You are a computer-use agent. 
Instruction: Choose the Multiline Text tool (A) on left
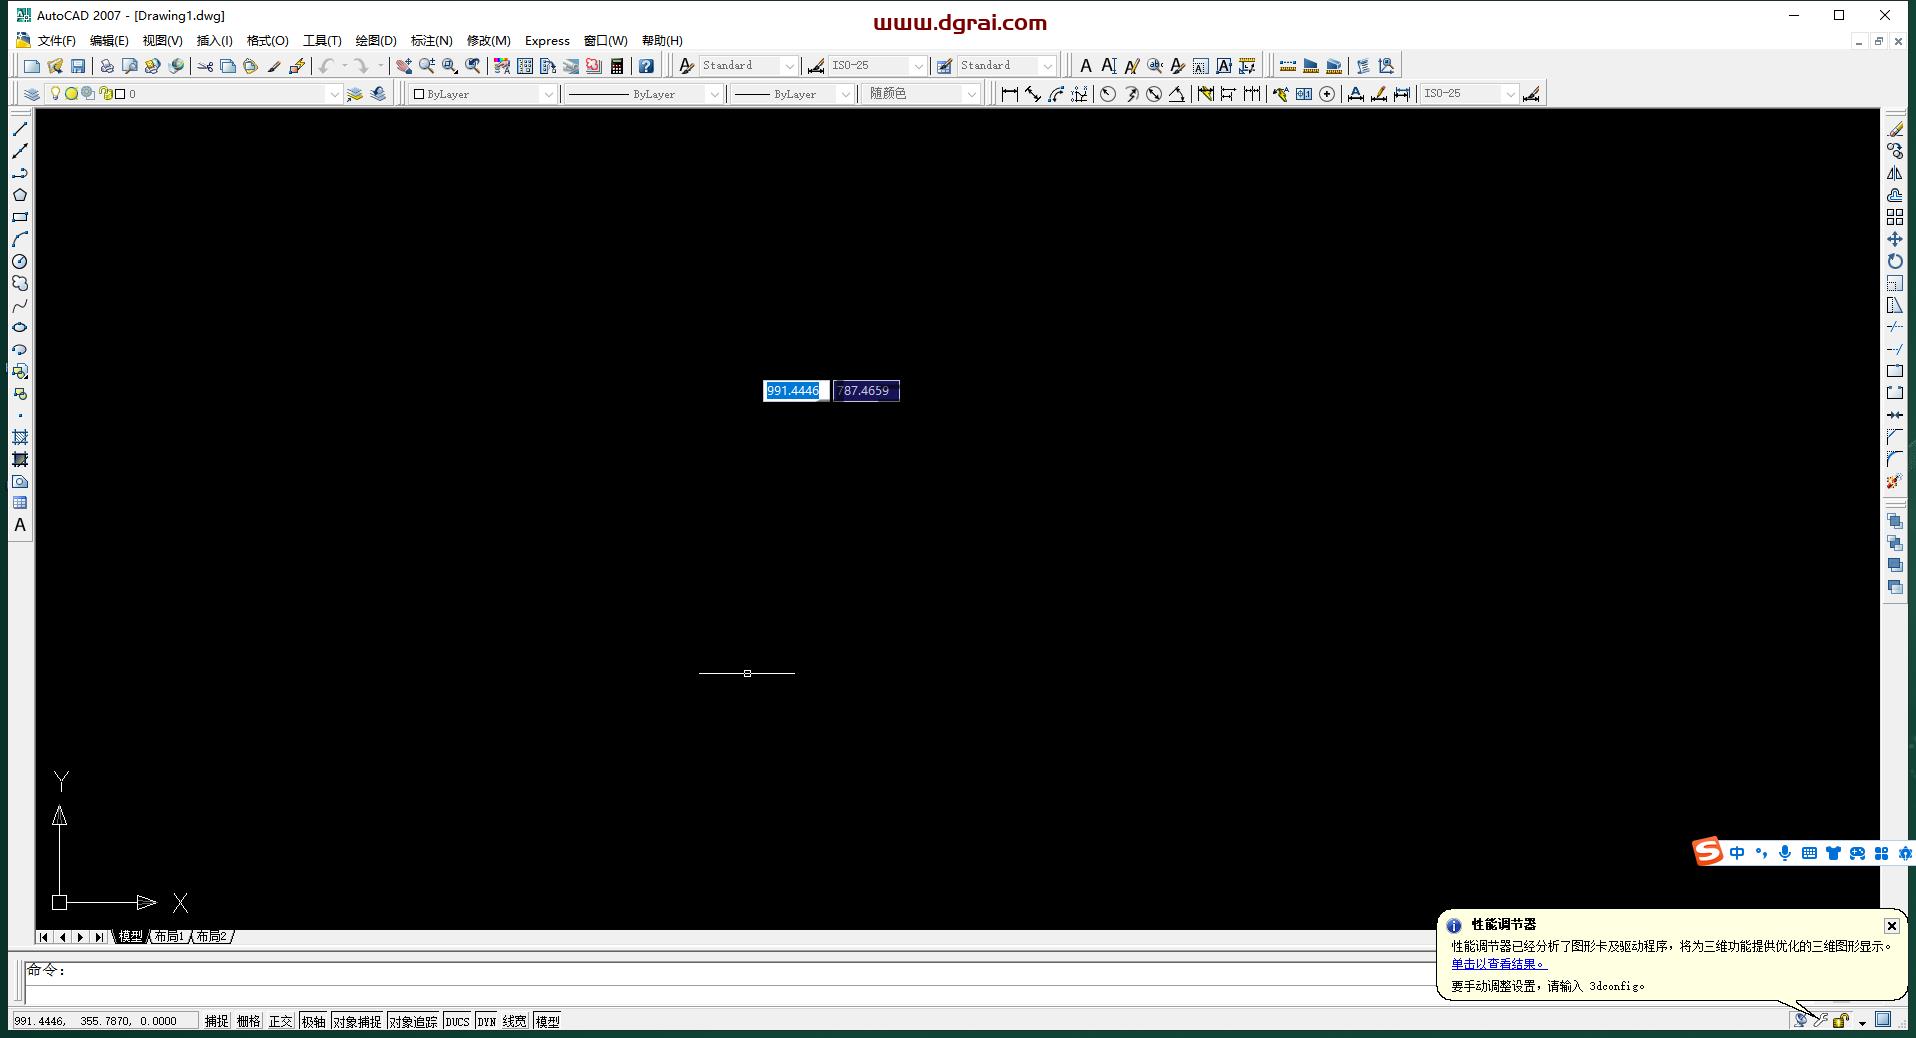[19, 525]
